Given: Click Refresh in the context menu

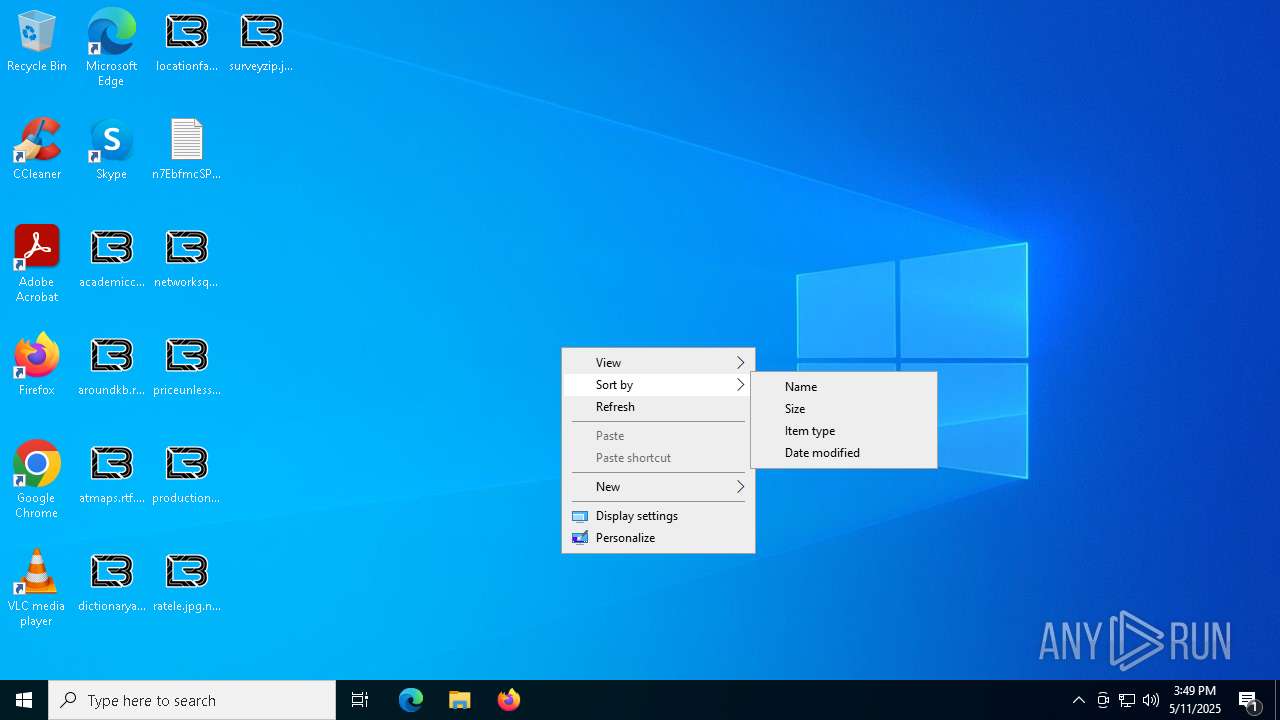Looking at the screenshot, I should (x=658, y=406).
